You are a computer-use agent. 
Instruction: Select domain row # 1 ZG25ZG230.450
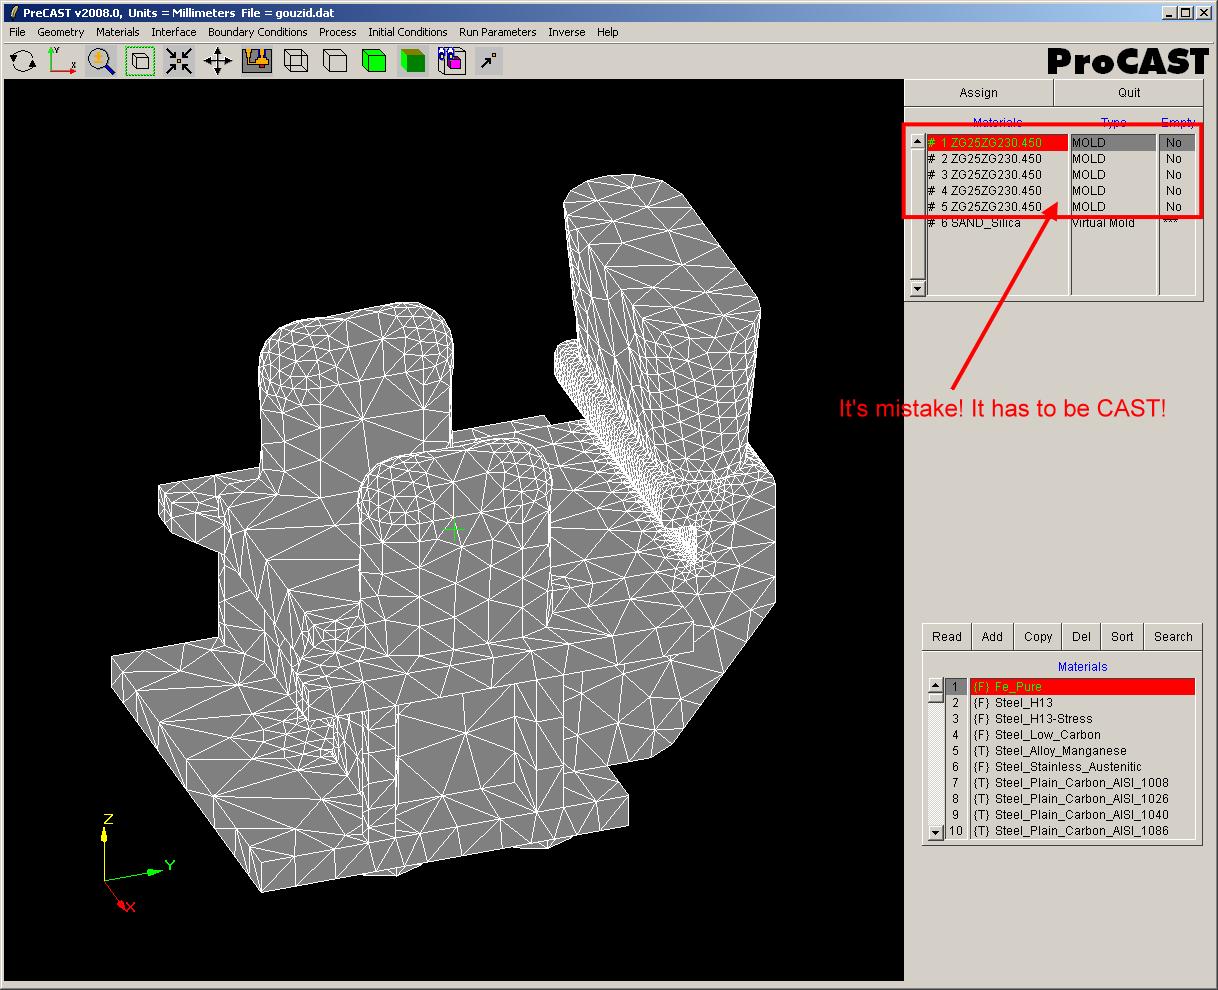(x=997, y=143)
